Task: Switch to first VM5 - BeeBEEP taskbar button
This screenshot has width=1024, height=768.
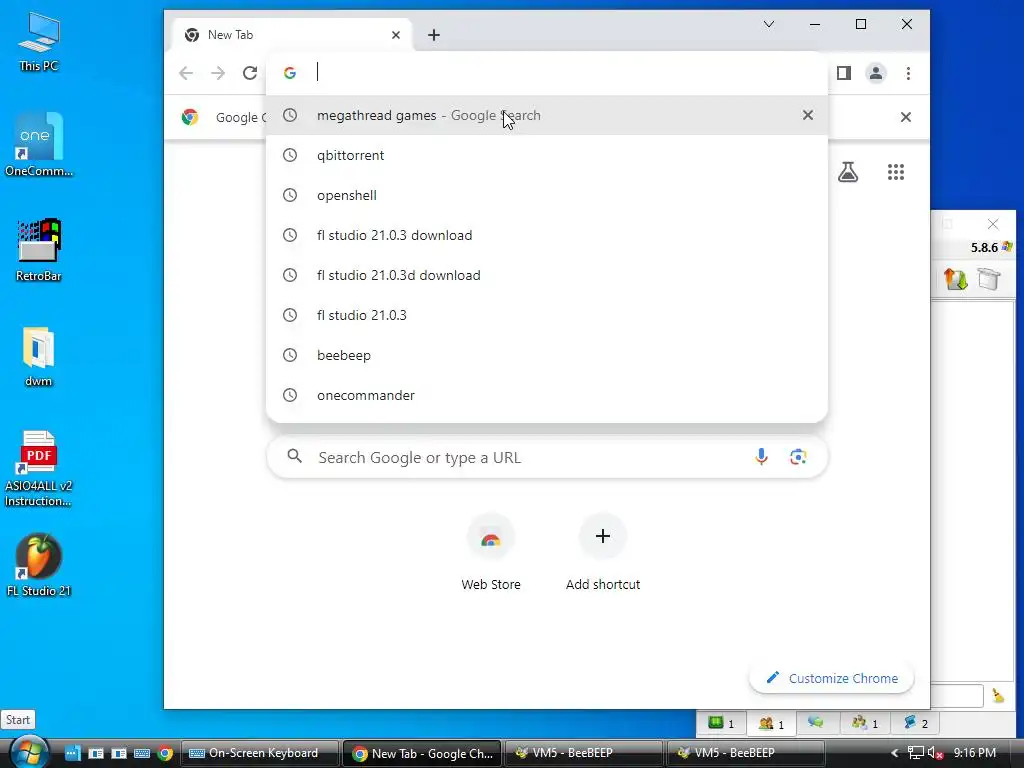Action: (584, 753)
